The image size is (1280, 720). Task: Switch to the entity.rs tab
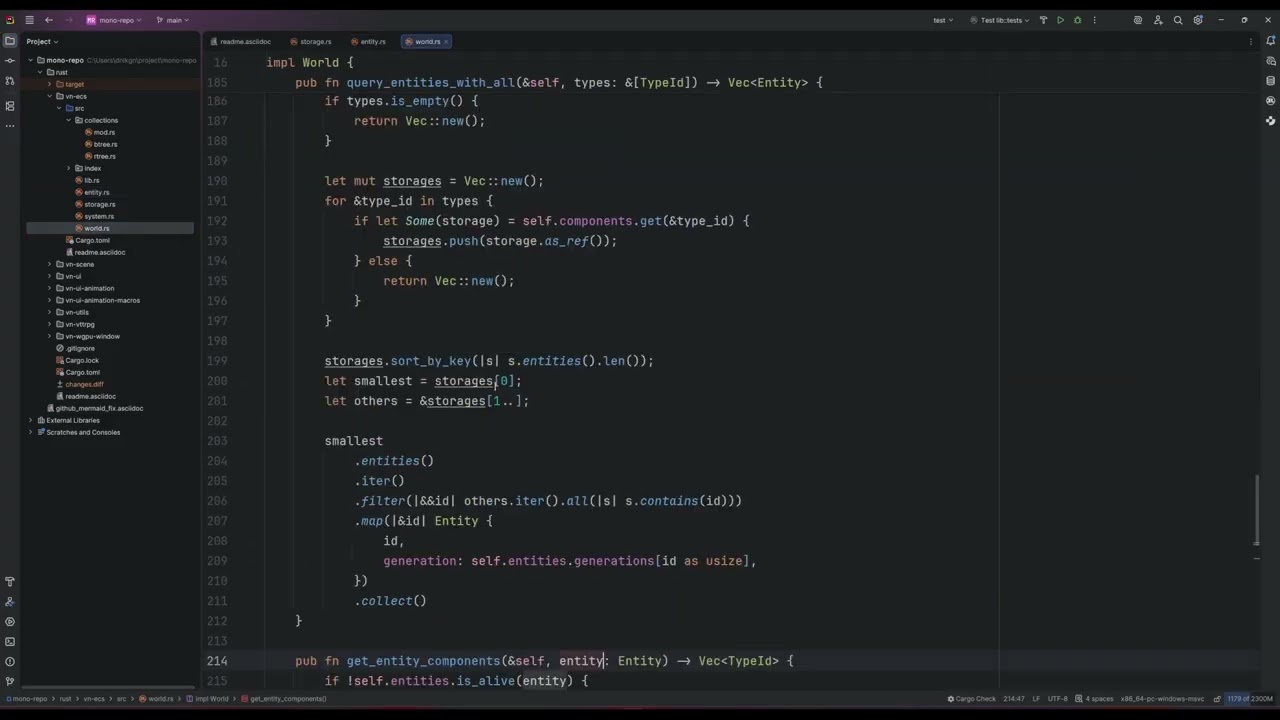coord(368,42)
